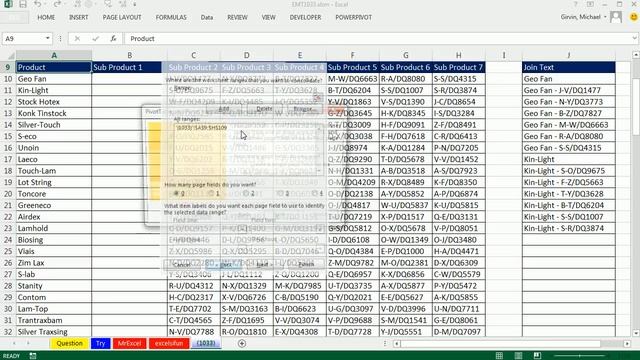Open the HOME ribbon tab
The image size is (640, 360).
46,17
